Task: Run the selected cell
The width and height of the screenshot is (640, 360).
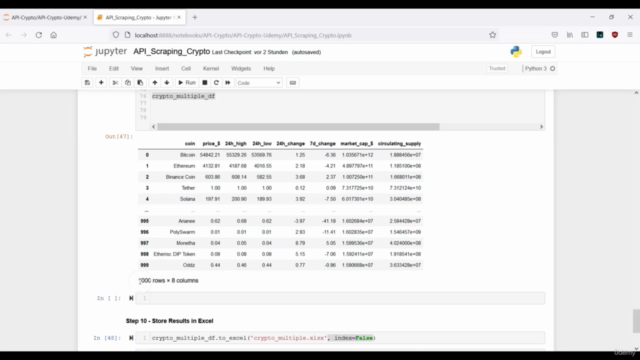Action: point(187,83)
